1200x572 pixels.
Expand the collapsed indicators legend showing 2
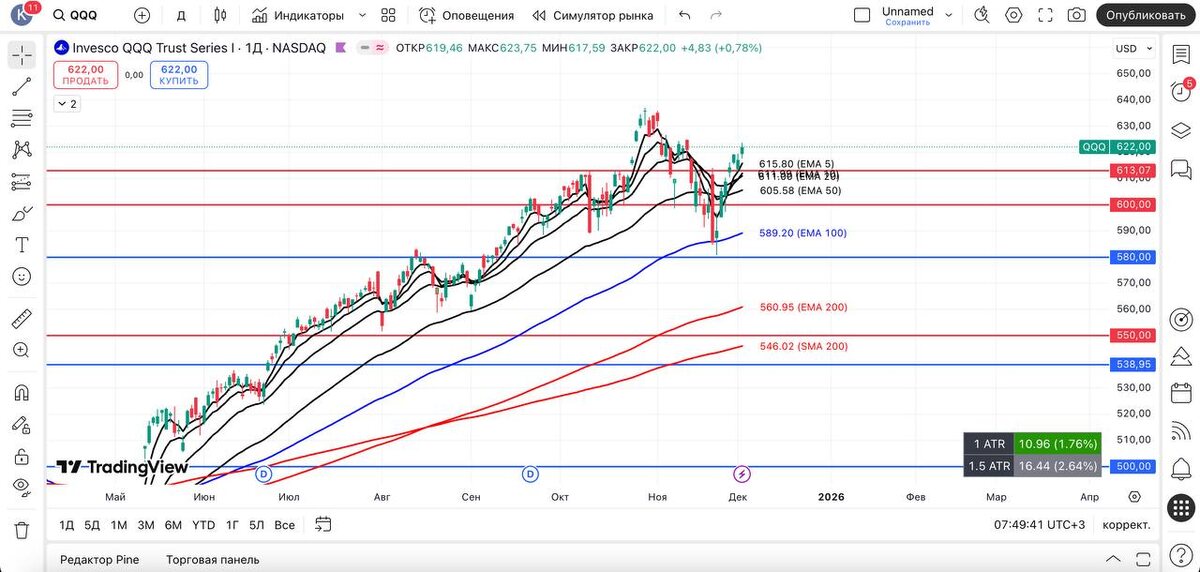(66, 103)
